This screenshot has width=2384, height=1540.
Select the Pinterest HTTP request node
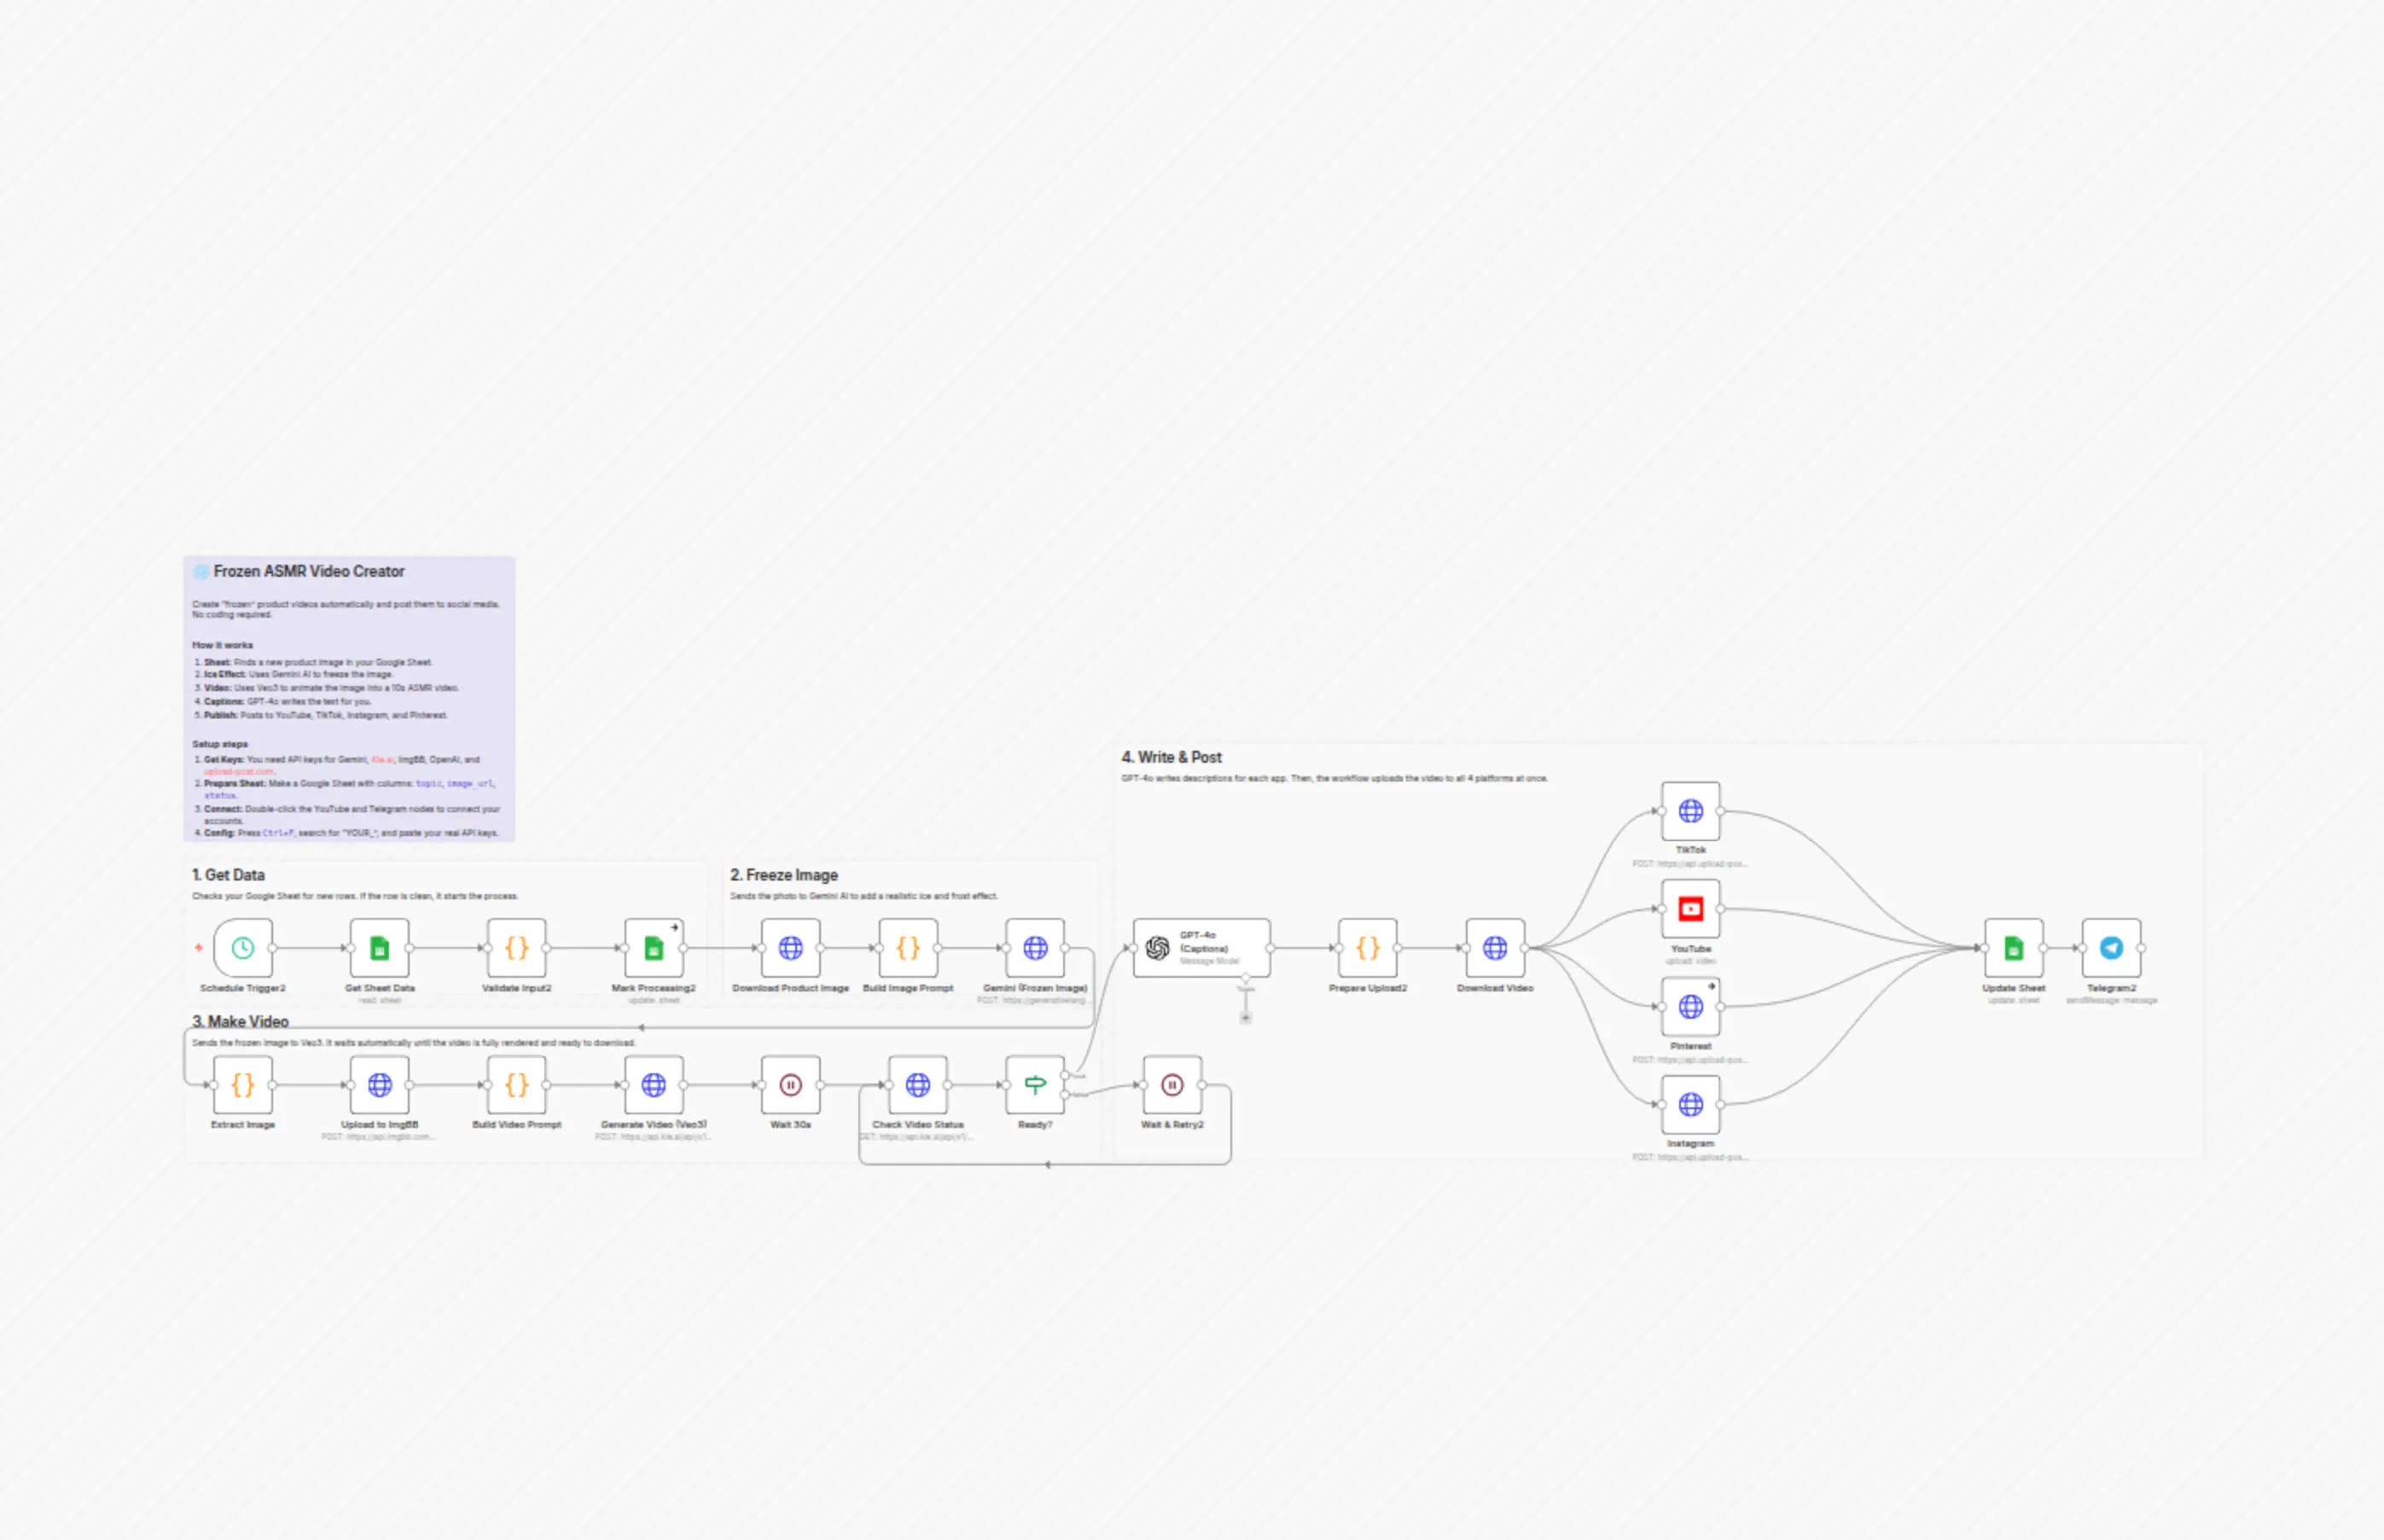pos(1691,1007)
